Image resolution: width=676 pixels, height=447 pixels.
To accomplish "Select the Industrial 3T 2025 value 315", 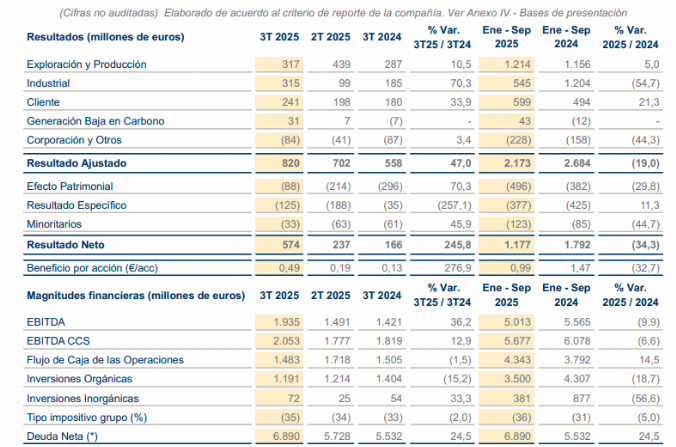I will click(x=291, y=83).
